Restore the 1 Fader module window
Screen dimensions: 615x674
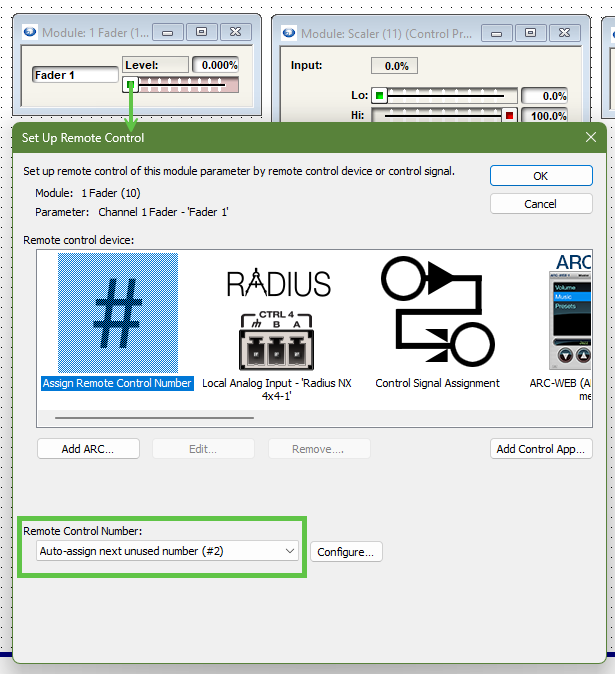click(x=201, y=32)
